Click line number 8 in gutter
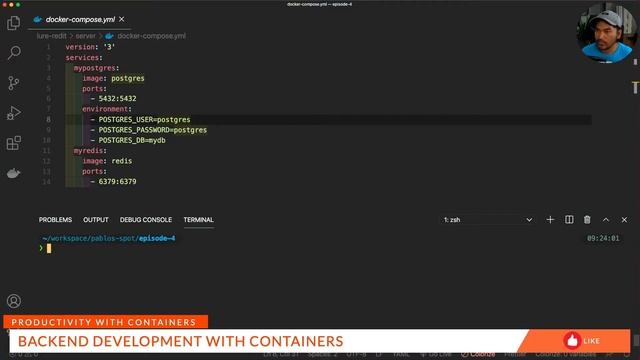The width and height of the screenshot is (640, 360). pyautogui.click(x=48, y=120)
